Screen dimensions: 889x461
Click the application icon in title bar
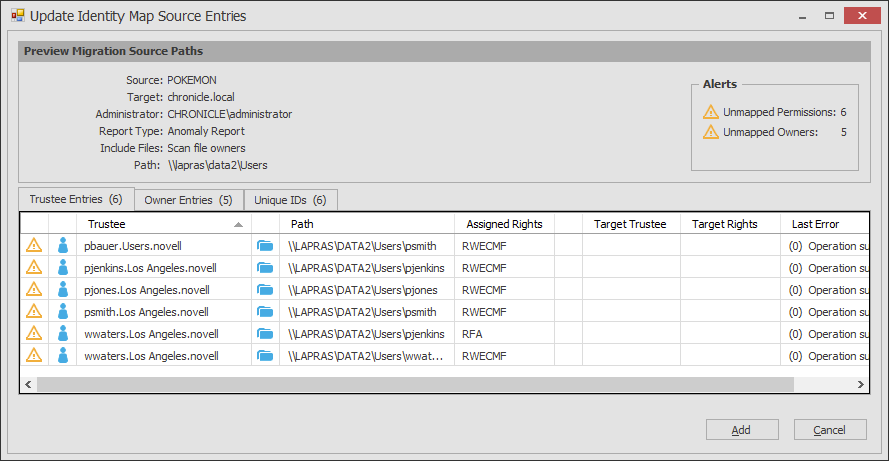click(17, 16)
